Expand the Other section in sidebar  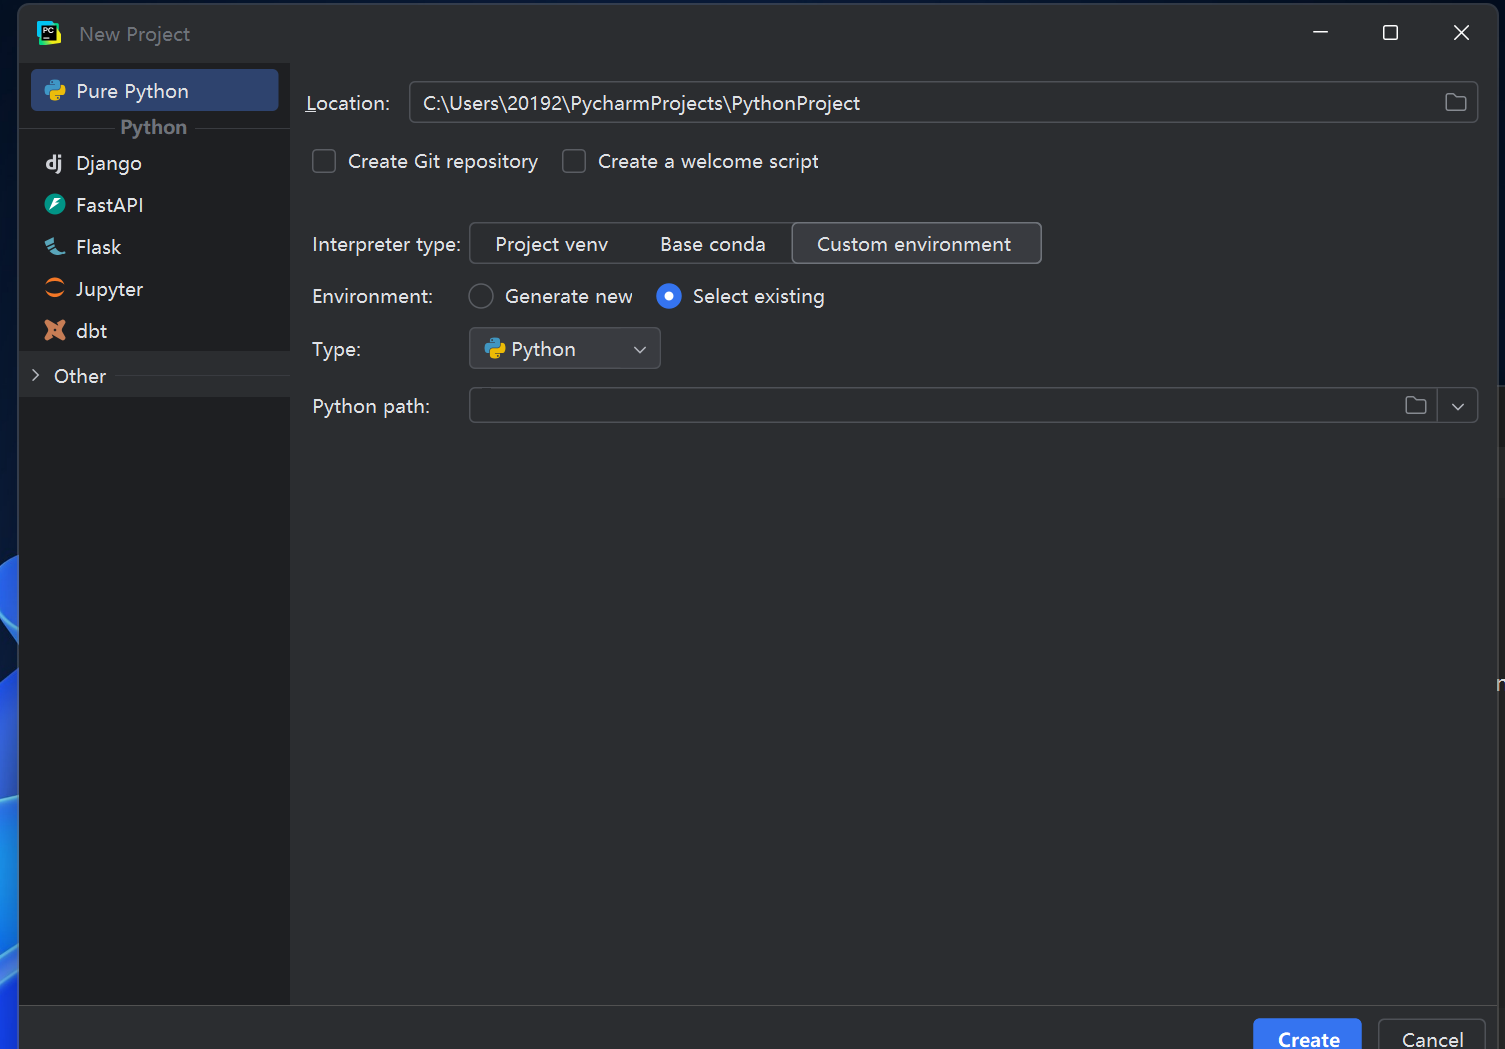point(35,376)
